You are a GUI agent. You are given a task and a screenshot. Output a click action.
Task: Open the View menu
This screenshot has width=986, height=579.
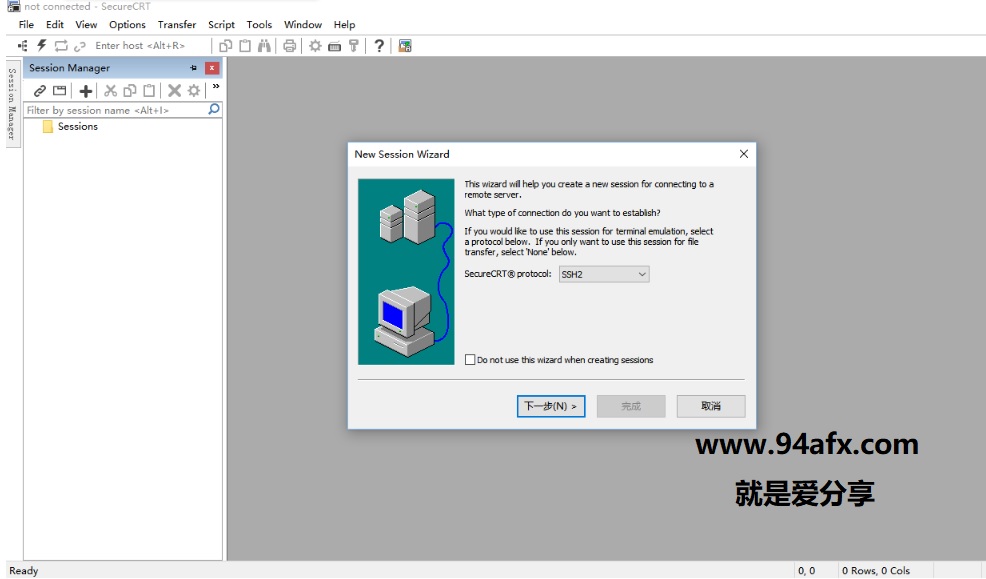[x=86, y=25]
